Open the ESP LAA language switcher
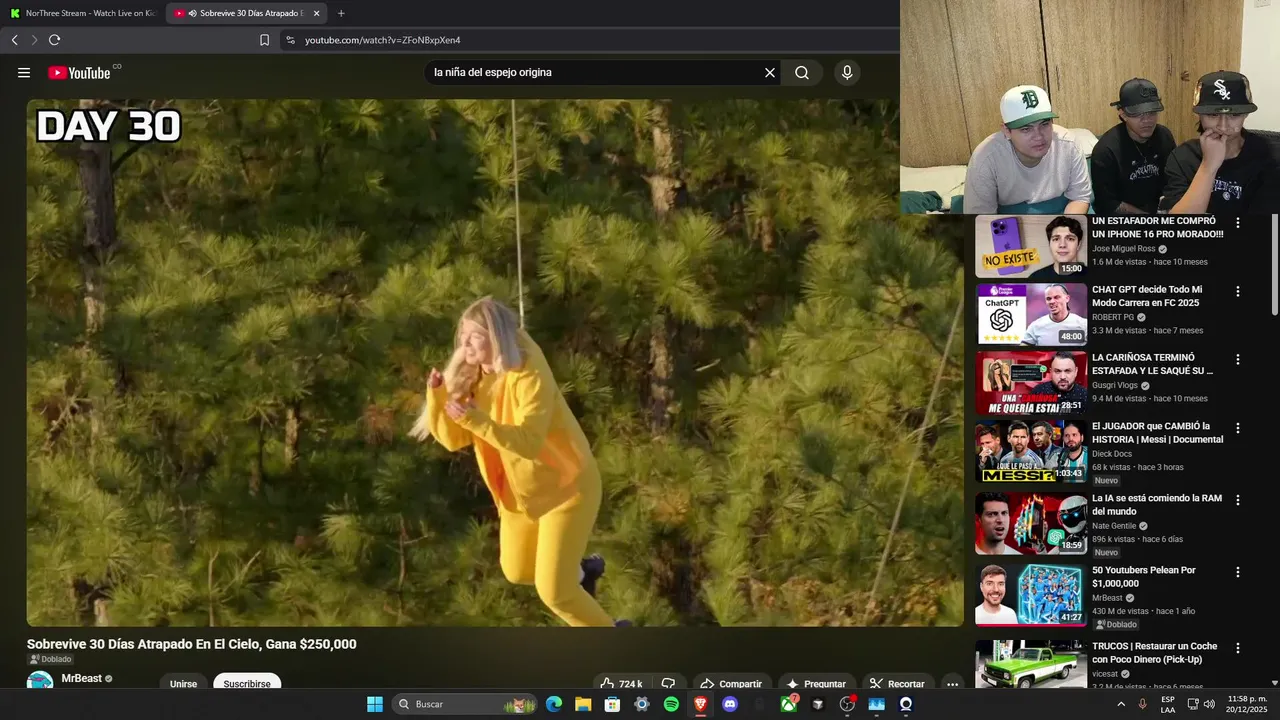 tap(1168, 704)
